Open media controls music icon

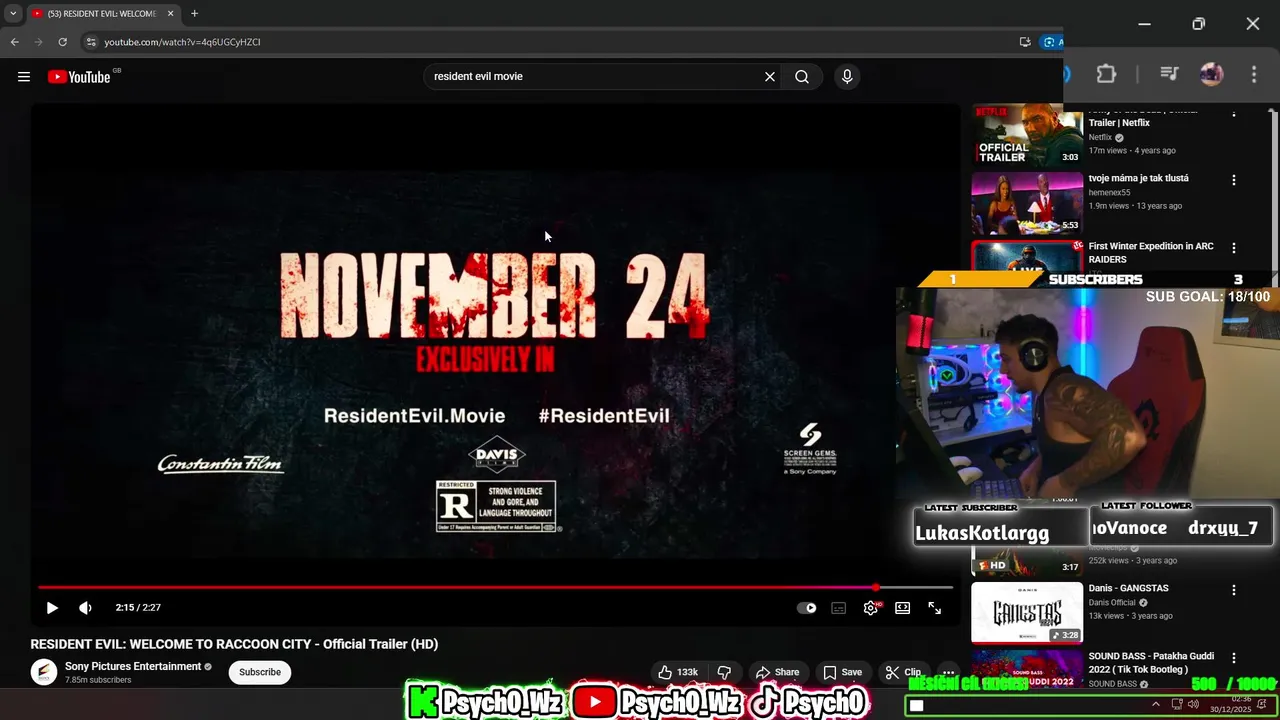point(1168,75)
